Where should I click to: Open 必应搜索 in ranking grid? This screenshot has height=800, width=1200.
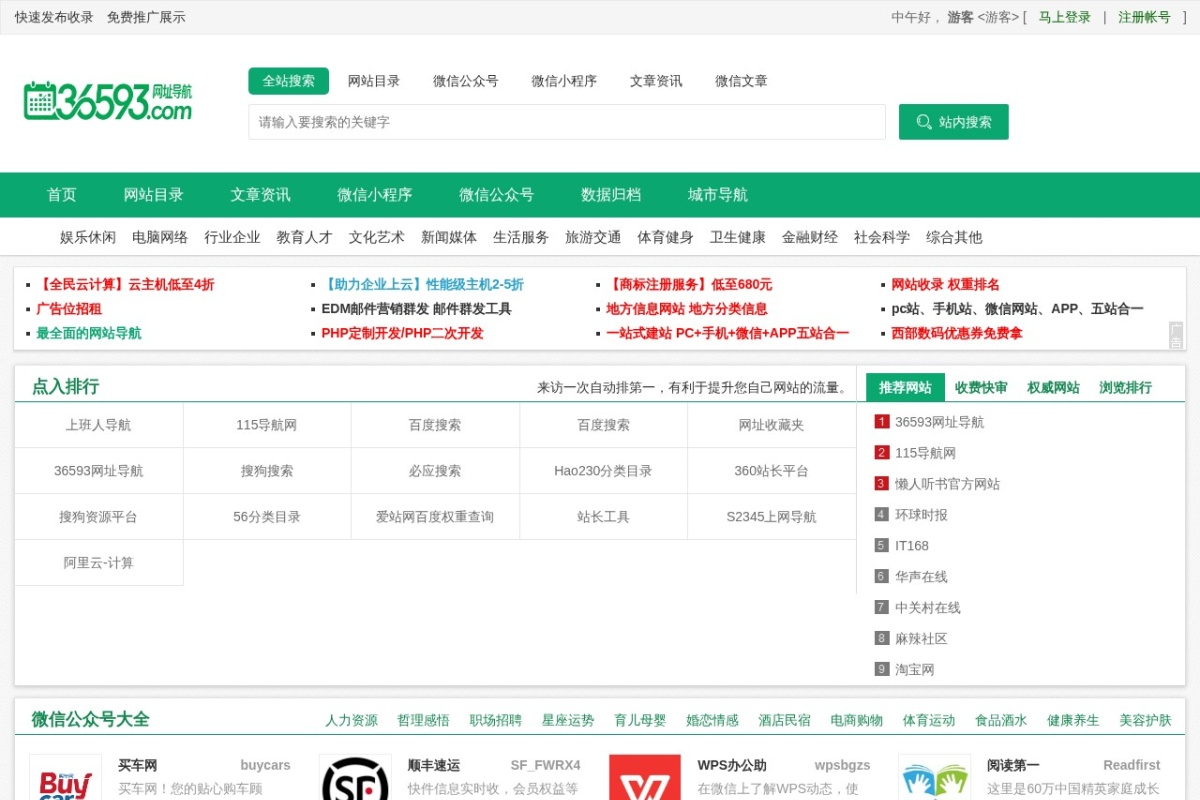click(x=435, y=471)
